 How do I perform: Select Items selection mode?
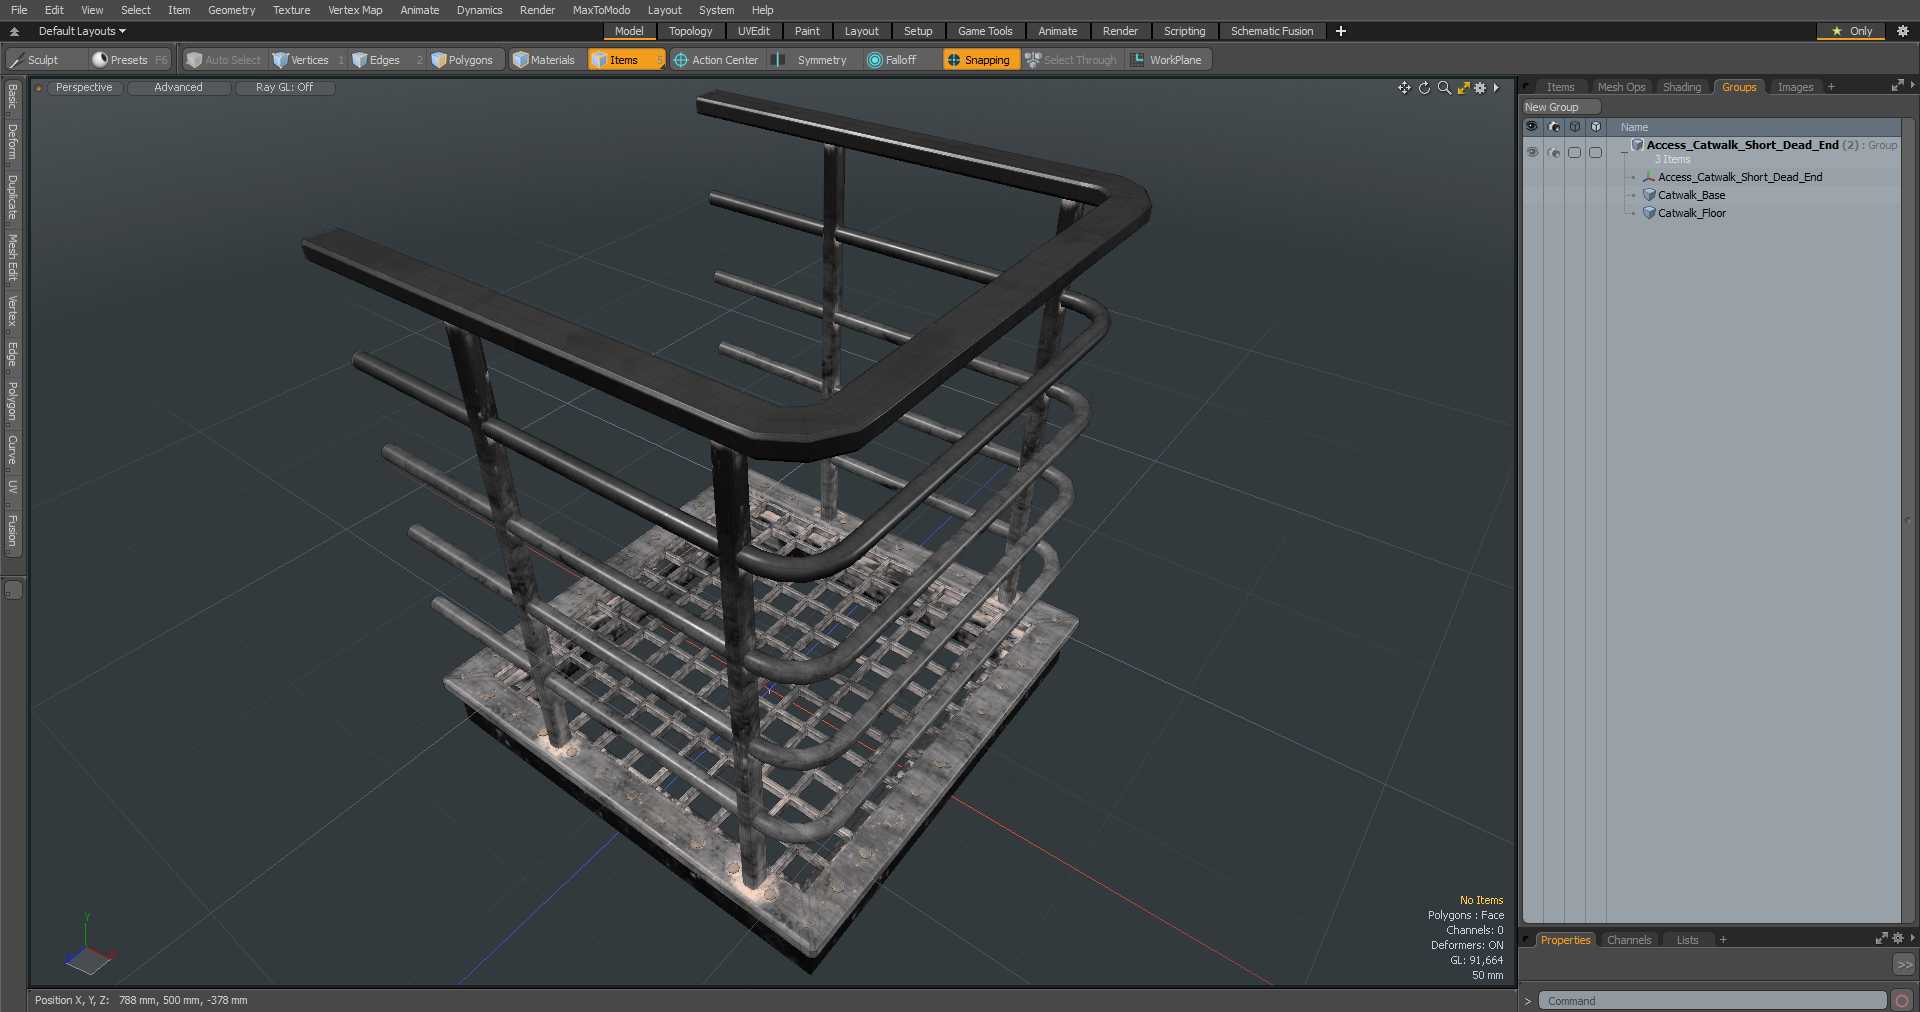625,60
